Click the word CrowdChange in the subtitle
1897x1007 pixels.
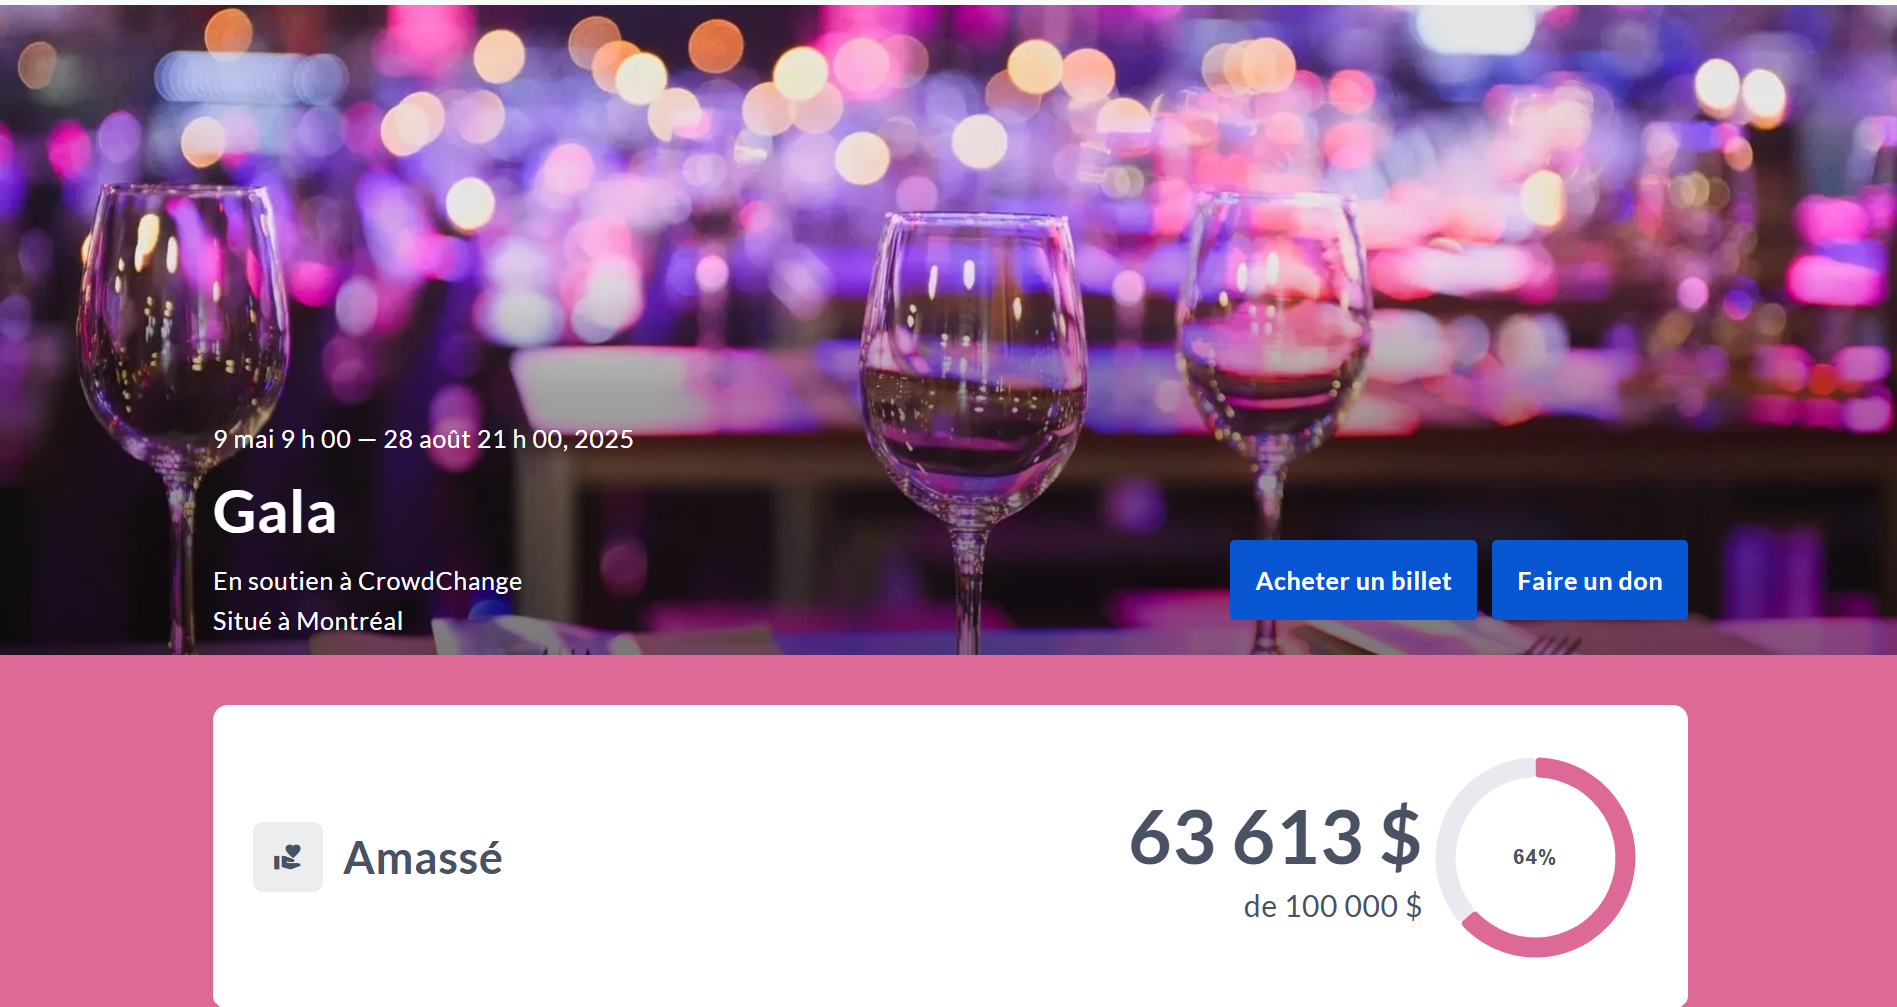point(440,581)
